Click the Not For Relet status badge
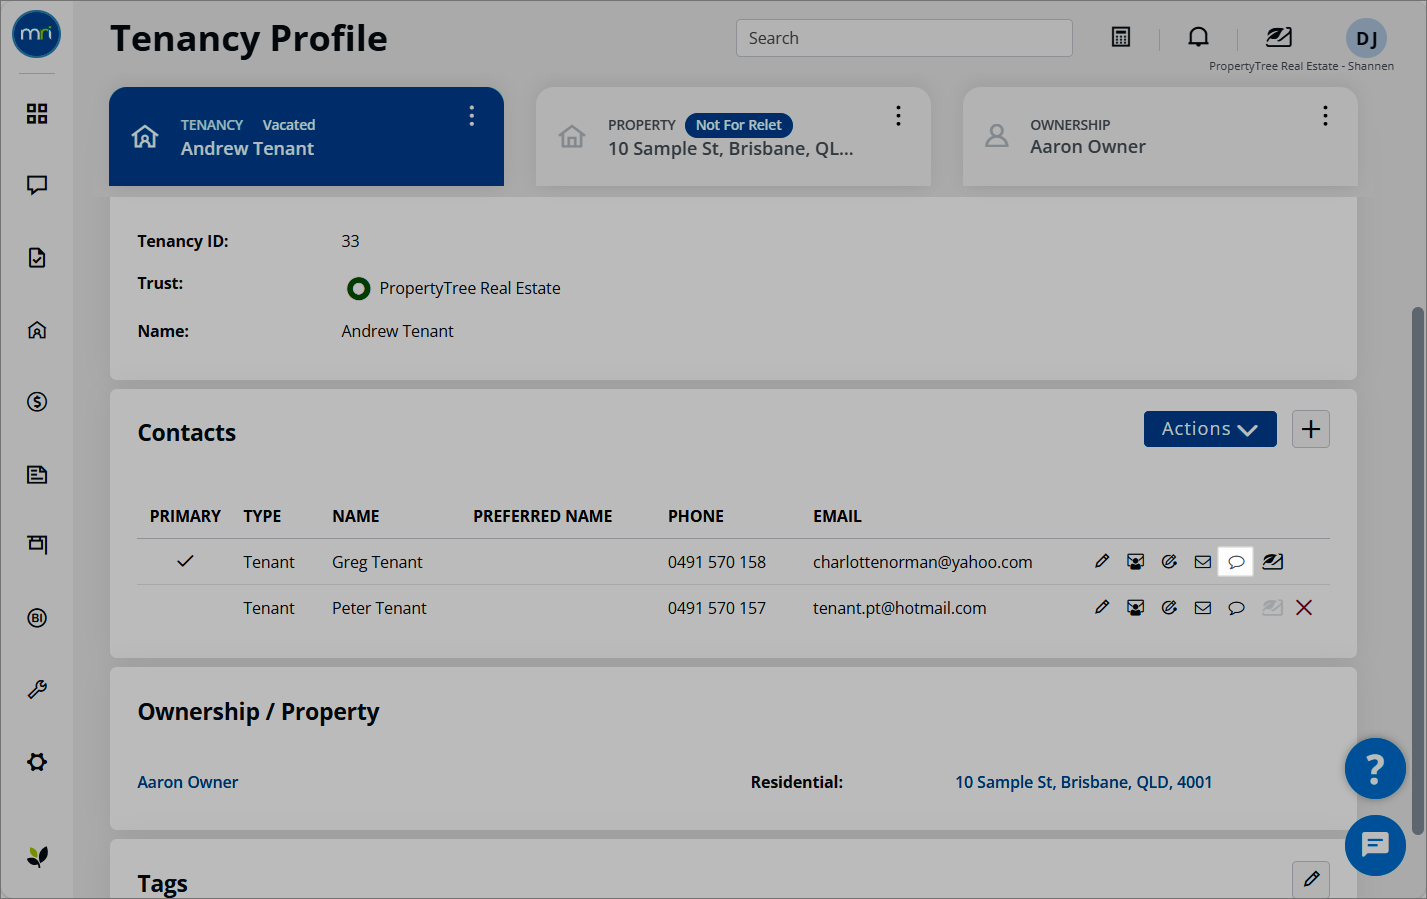 click(x=739, y=125)
